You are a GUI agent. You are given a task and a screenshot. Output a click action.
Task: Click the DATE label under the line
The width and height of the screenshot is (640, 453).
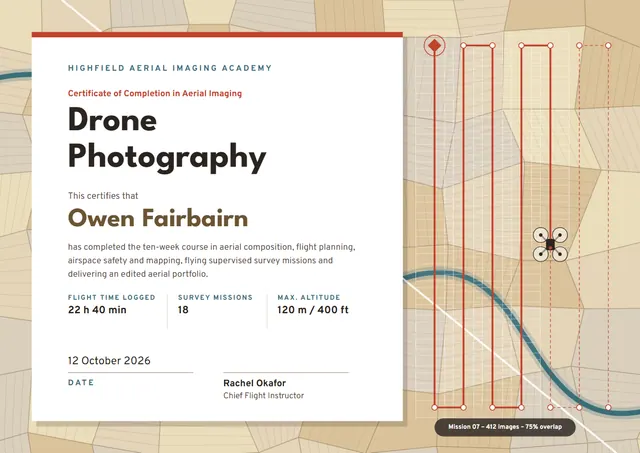tap(81, 383)
